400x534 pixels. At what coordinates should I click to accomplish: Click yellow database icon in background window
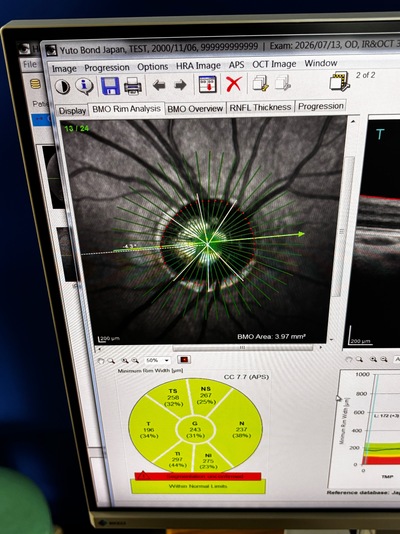click(x=35, y=84)
